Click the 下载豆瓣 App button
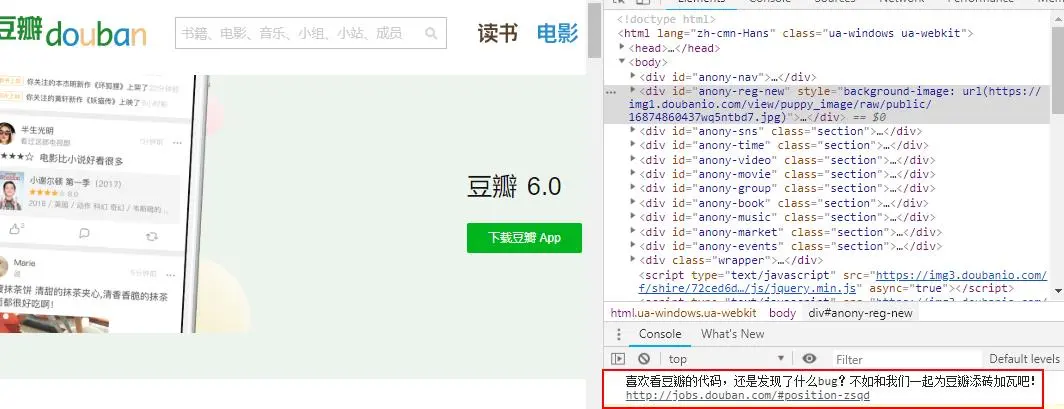Viewport: 1064px width, 409px height. [525, 238]
